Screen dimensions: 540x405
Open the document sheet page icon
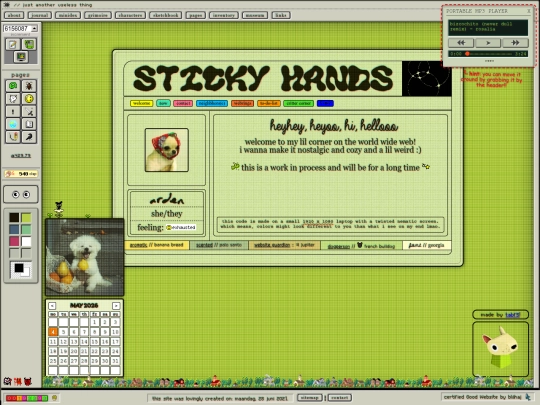(x=29, y=124)
